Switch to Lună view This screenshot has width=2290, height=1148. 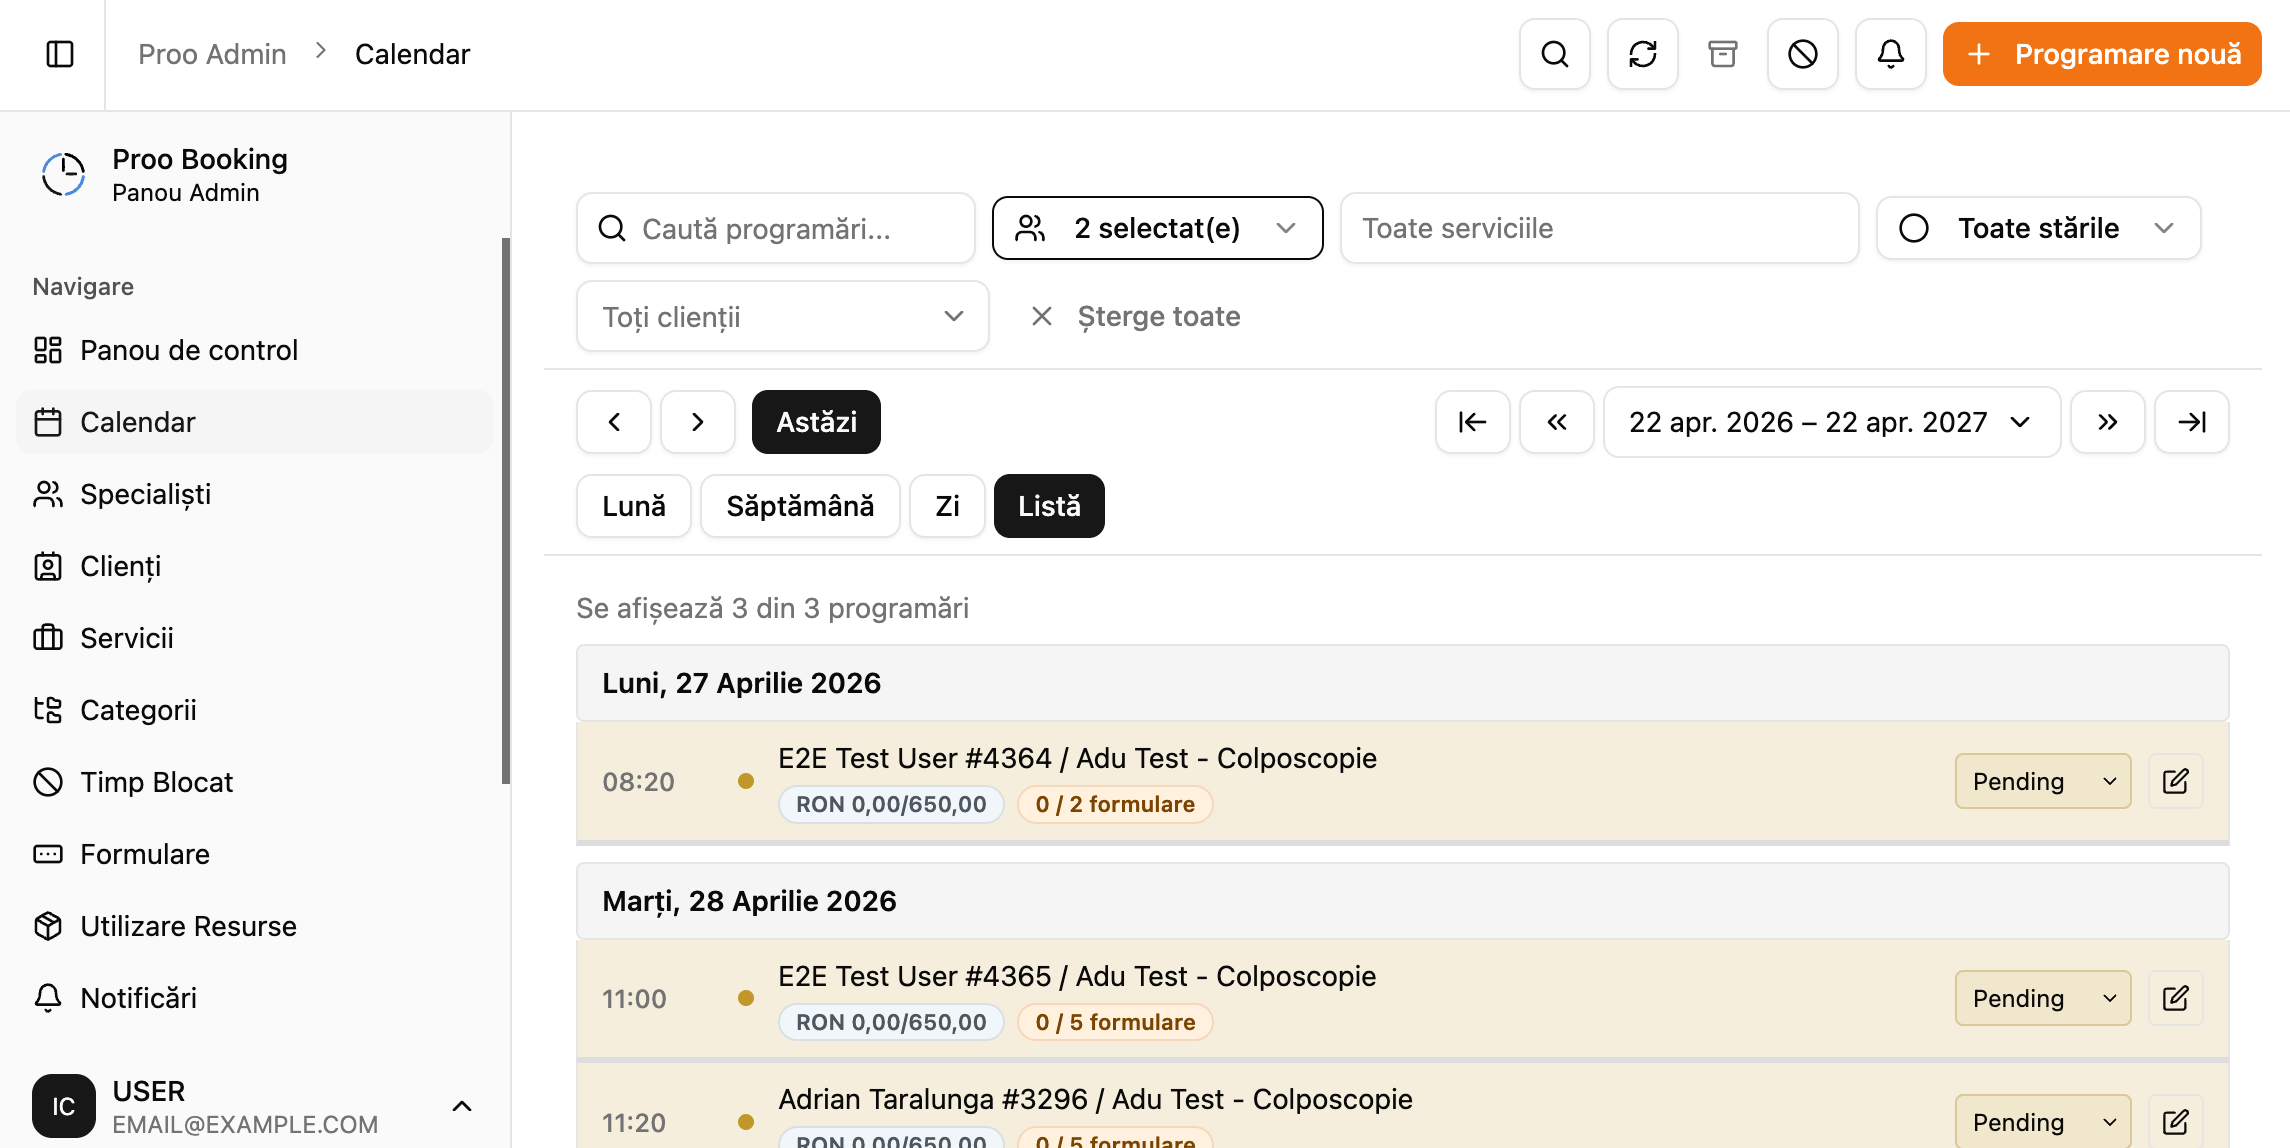(x=633, y=506)
